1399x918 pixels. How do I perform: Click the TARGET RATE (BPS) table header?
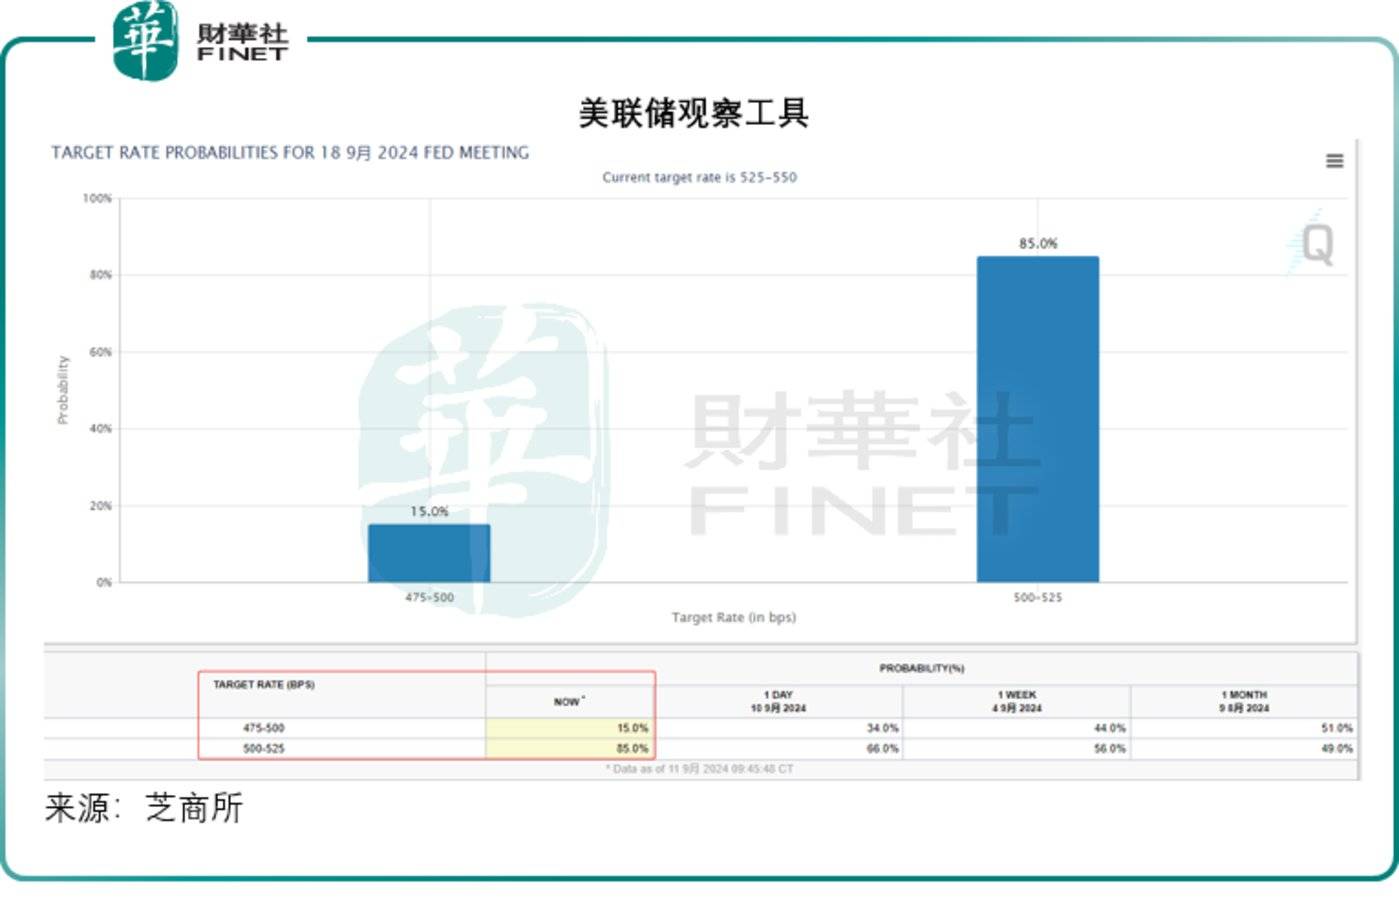point(264,685)
